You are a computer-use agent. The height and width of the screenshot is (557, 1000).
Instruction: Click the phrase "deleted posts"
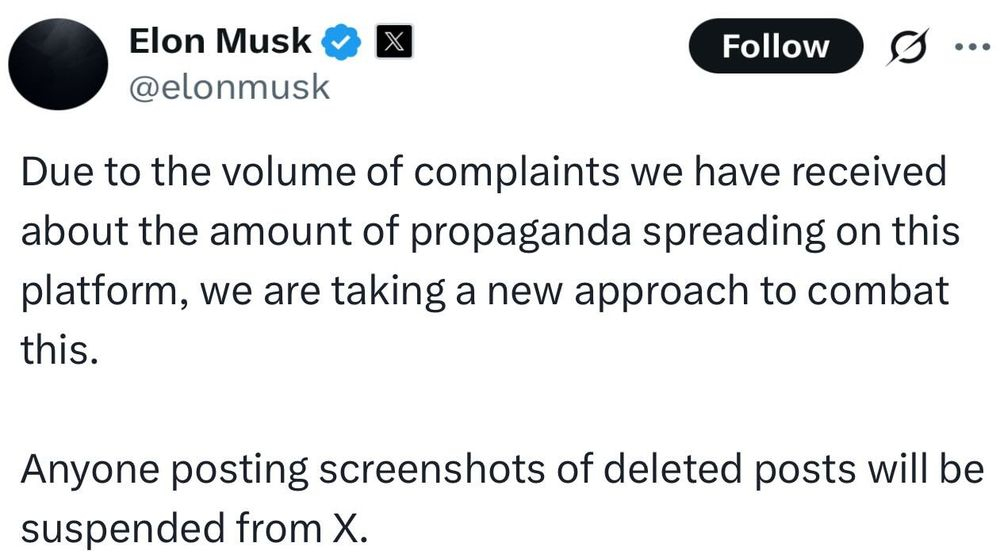tap(729, 470)
